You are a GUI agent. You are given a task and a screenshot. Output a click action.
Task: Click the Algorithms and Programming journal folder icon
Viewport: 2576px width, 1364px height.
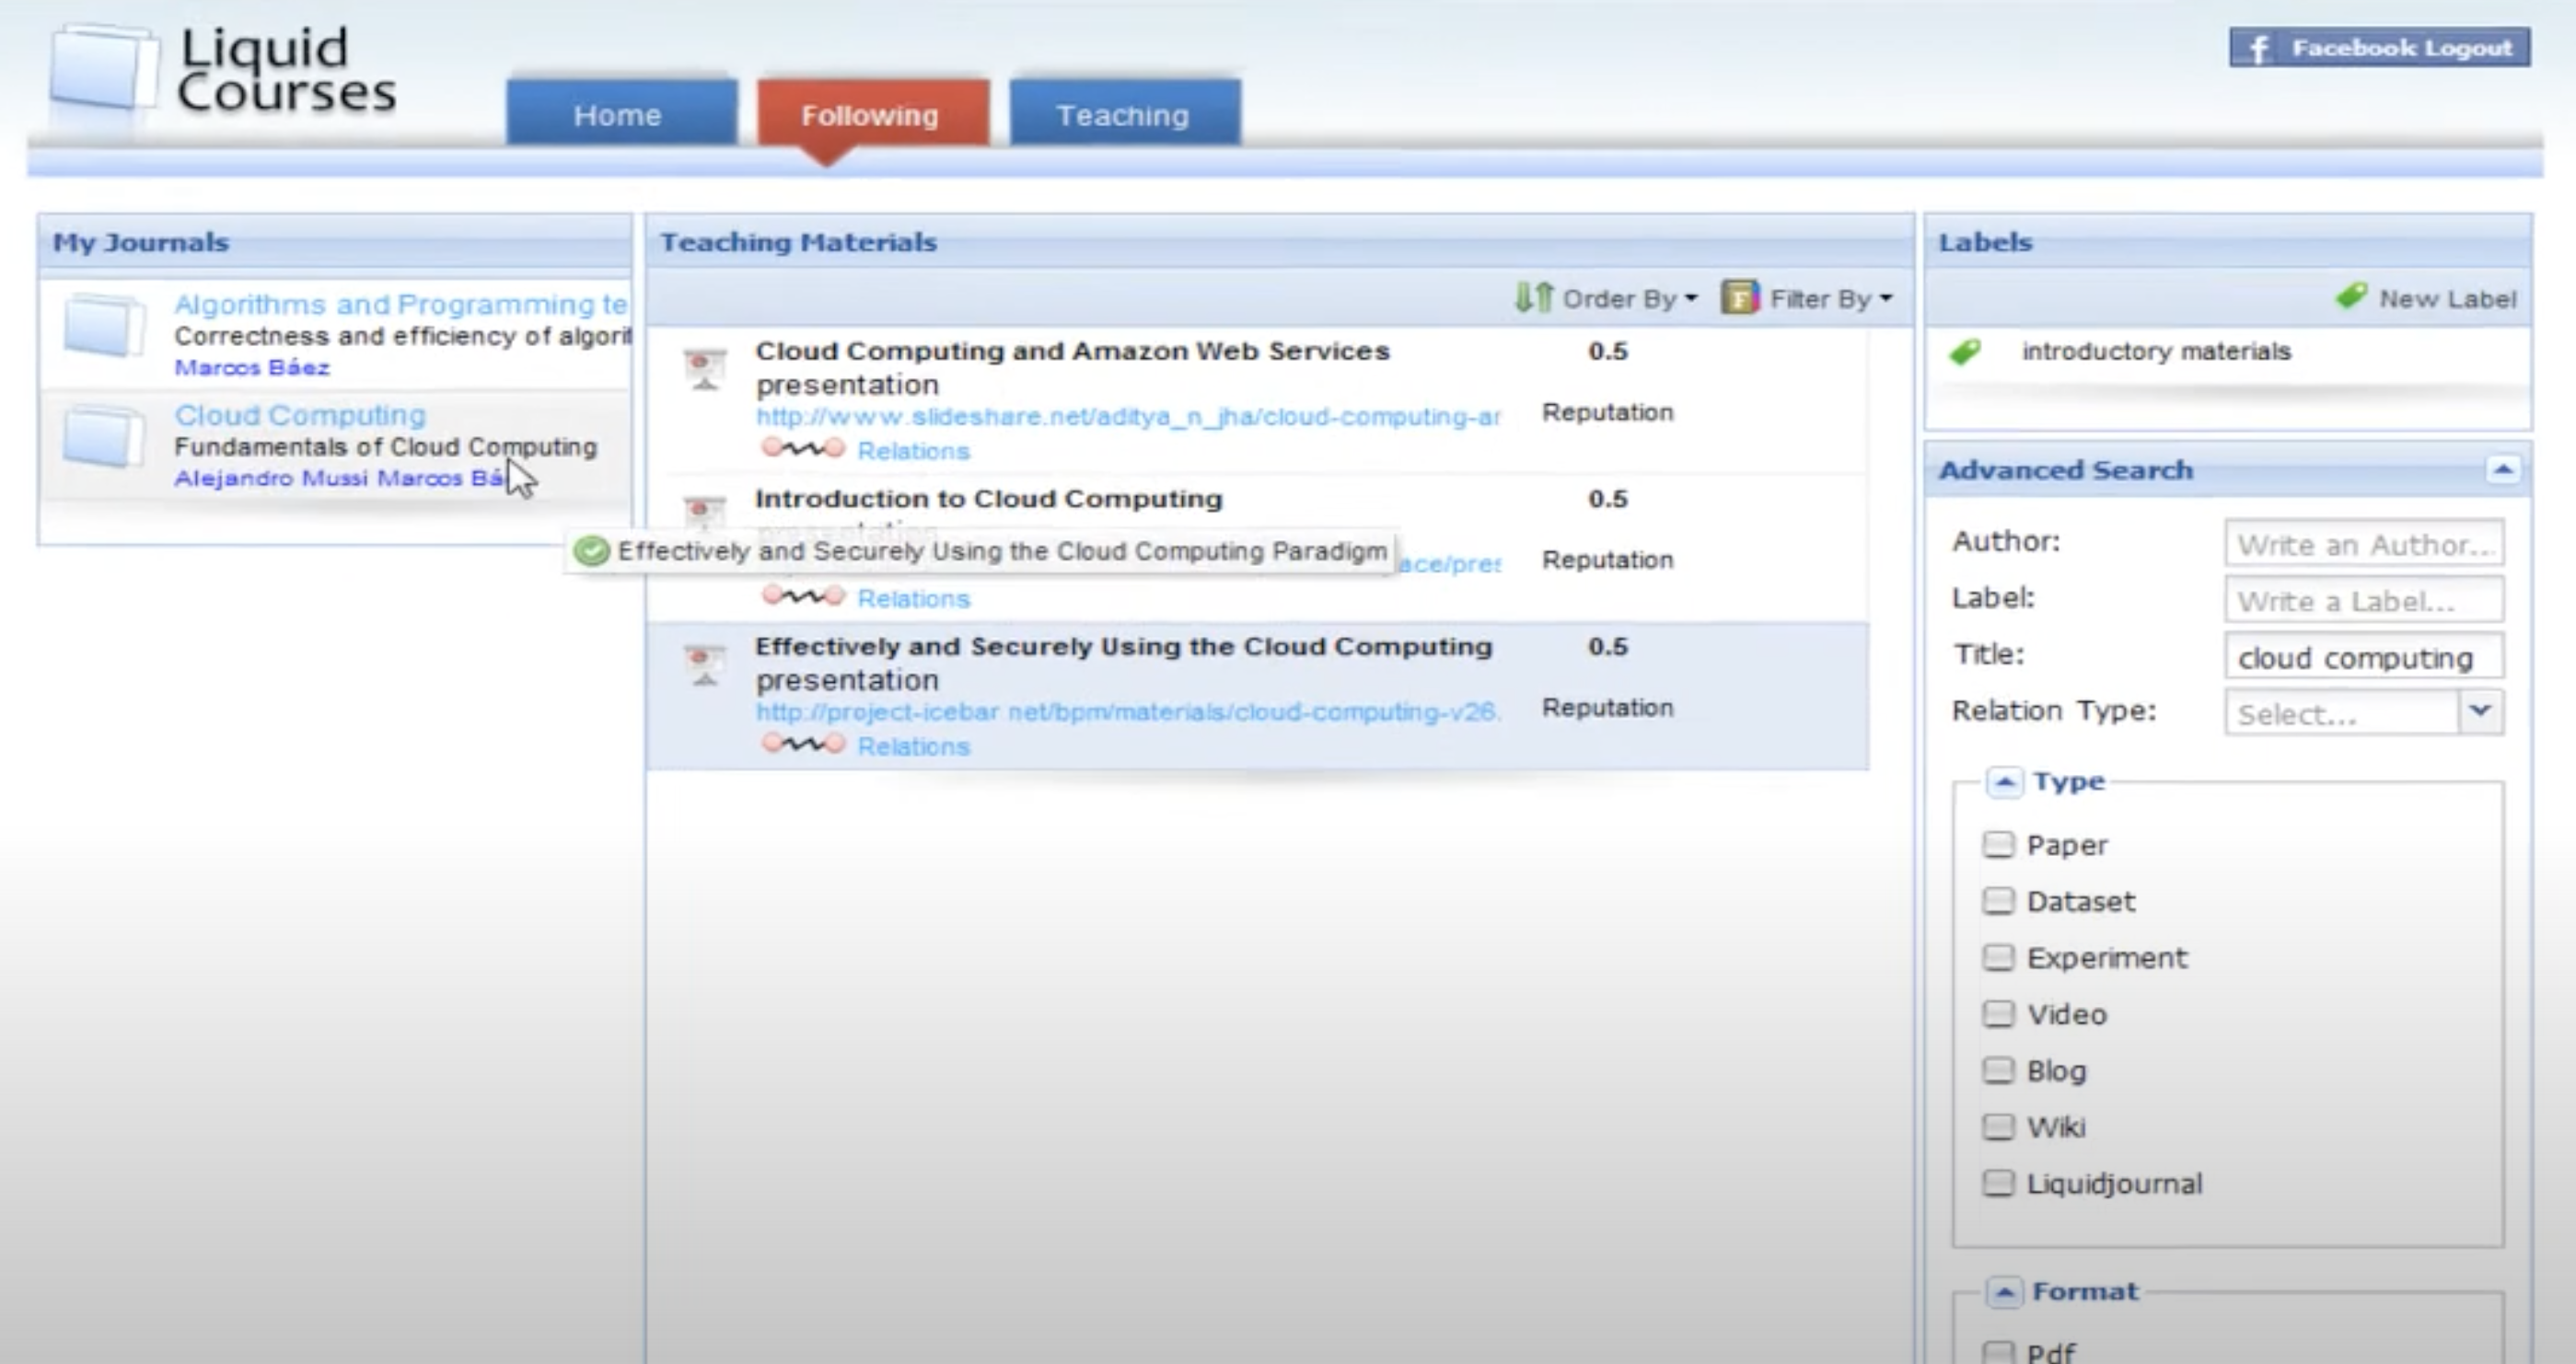[x=104, y=324]
